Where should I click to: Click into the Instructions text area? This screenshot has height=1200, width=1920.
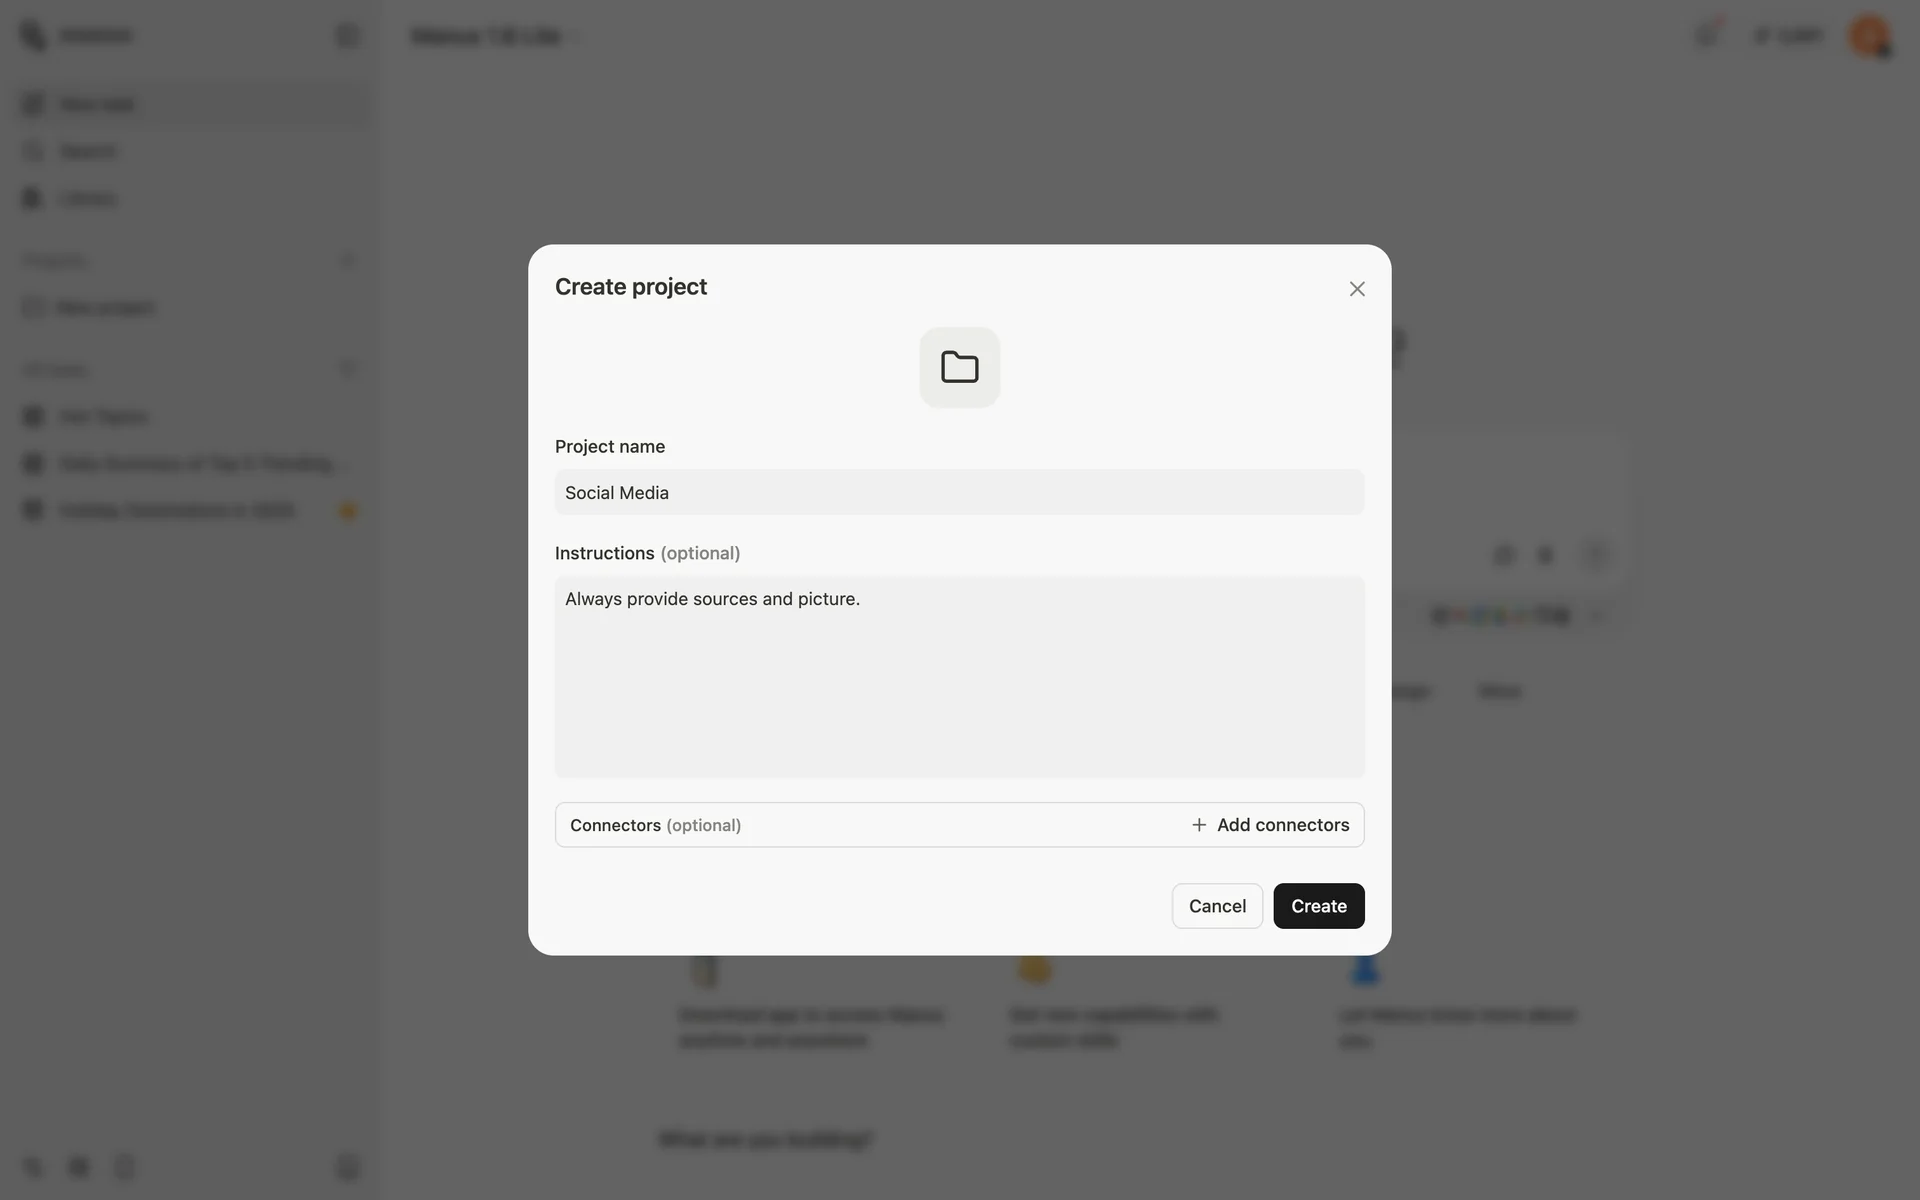pos(959,677)
